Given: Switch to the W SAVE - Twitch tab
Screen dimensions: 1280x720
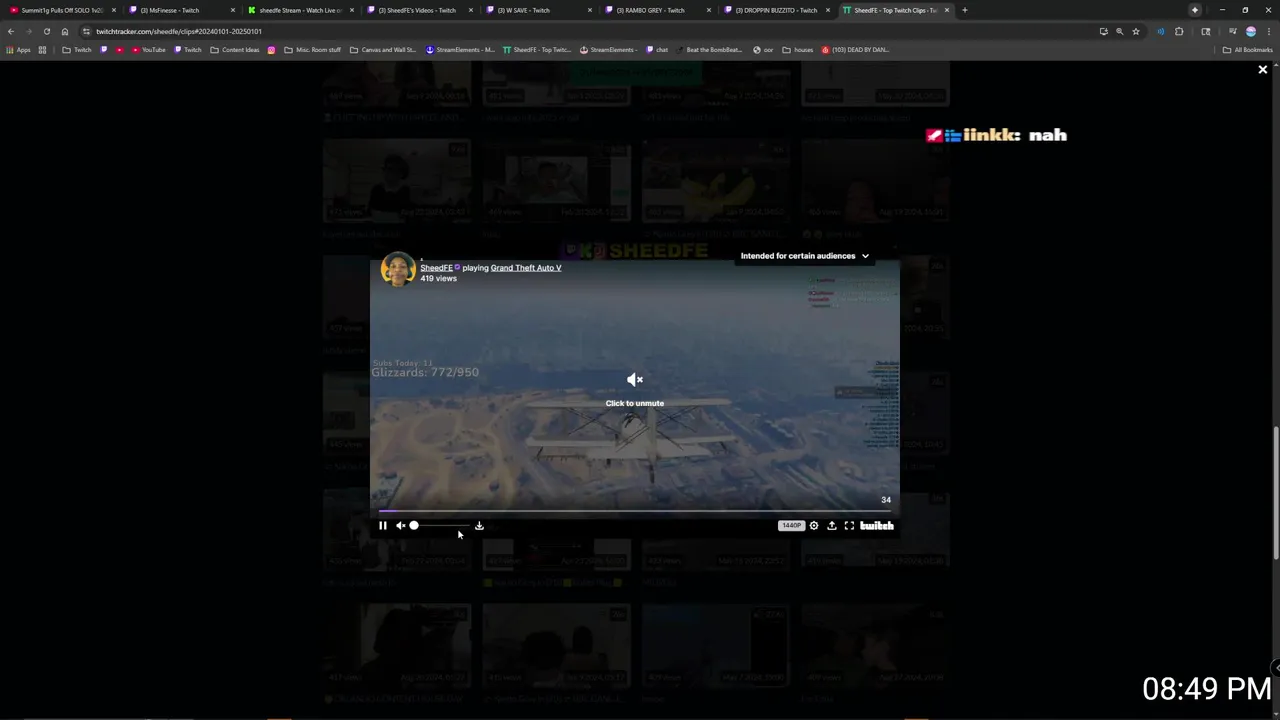Looking at the screenshot, I should (536, 10).
